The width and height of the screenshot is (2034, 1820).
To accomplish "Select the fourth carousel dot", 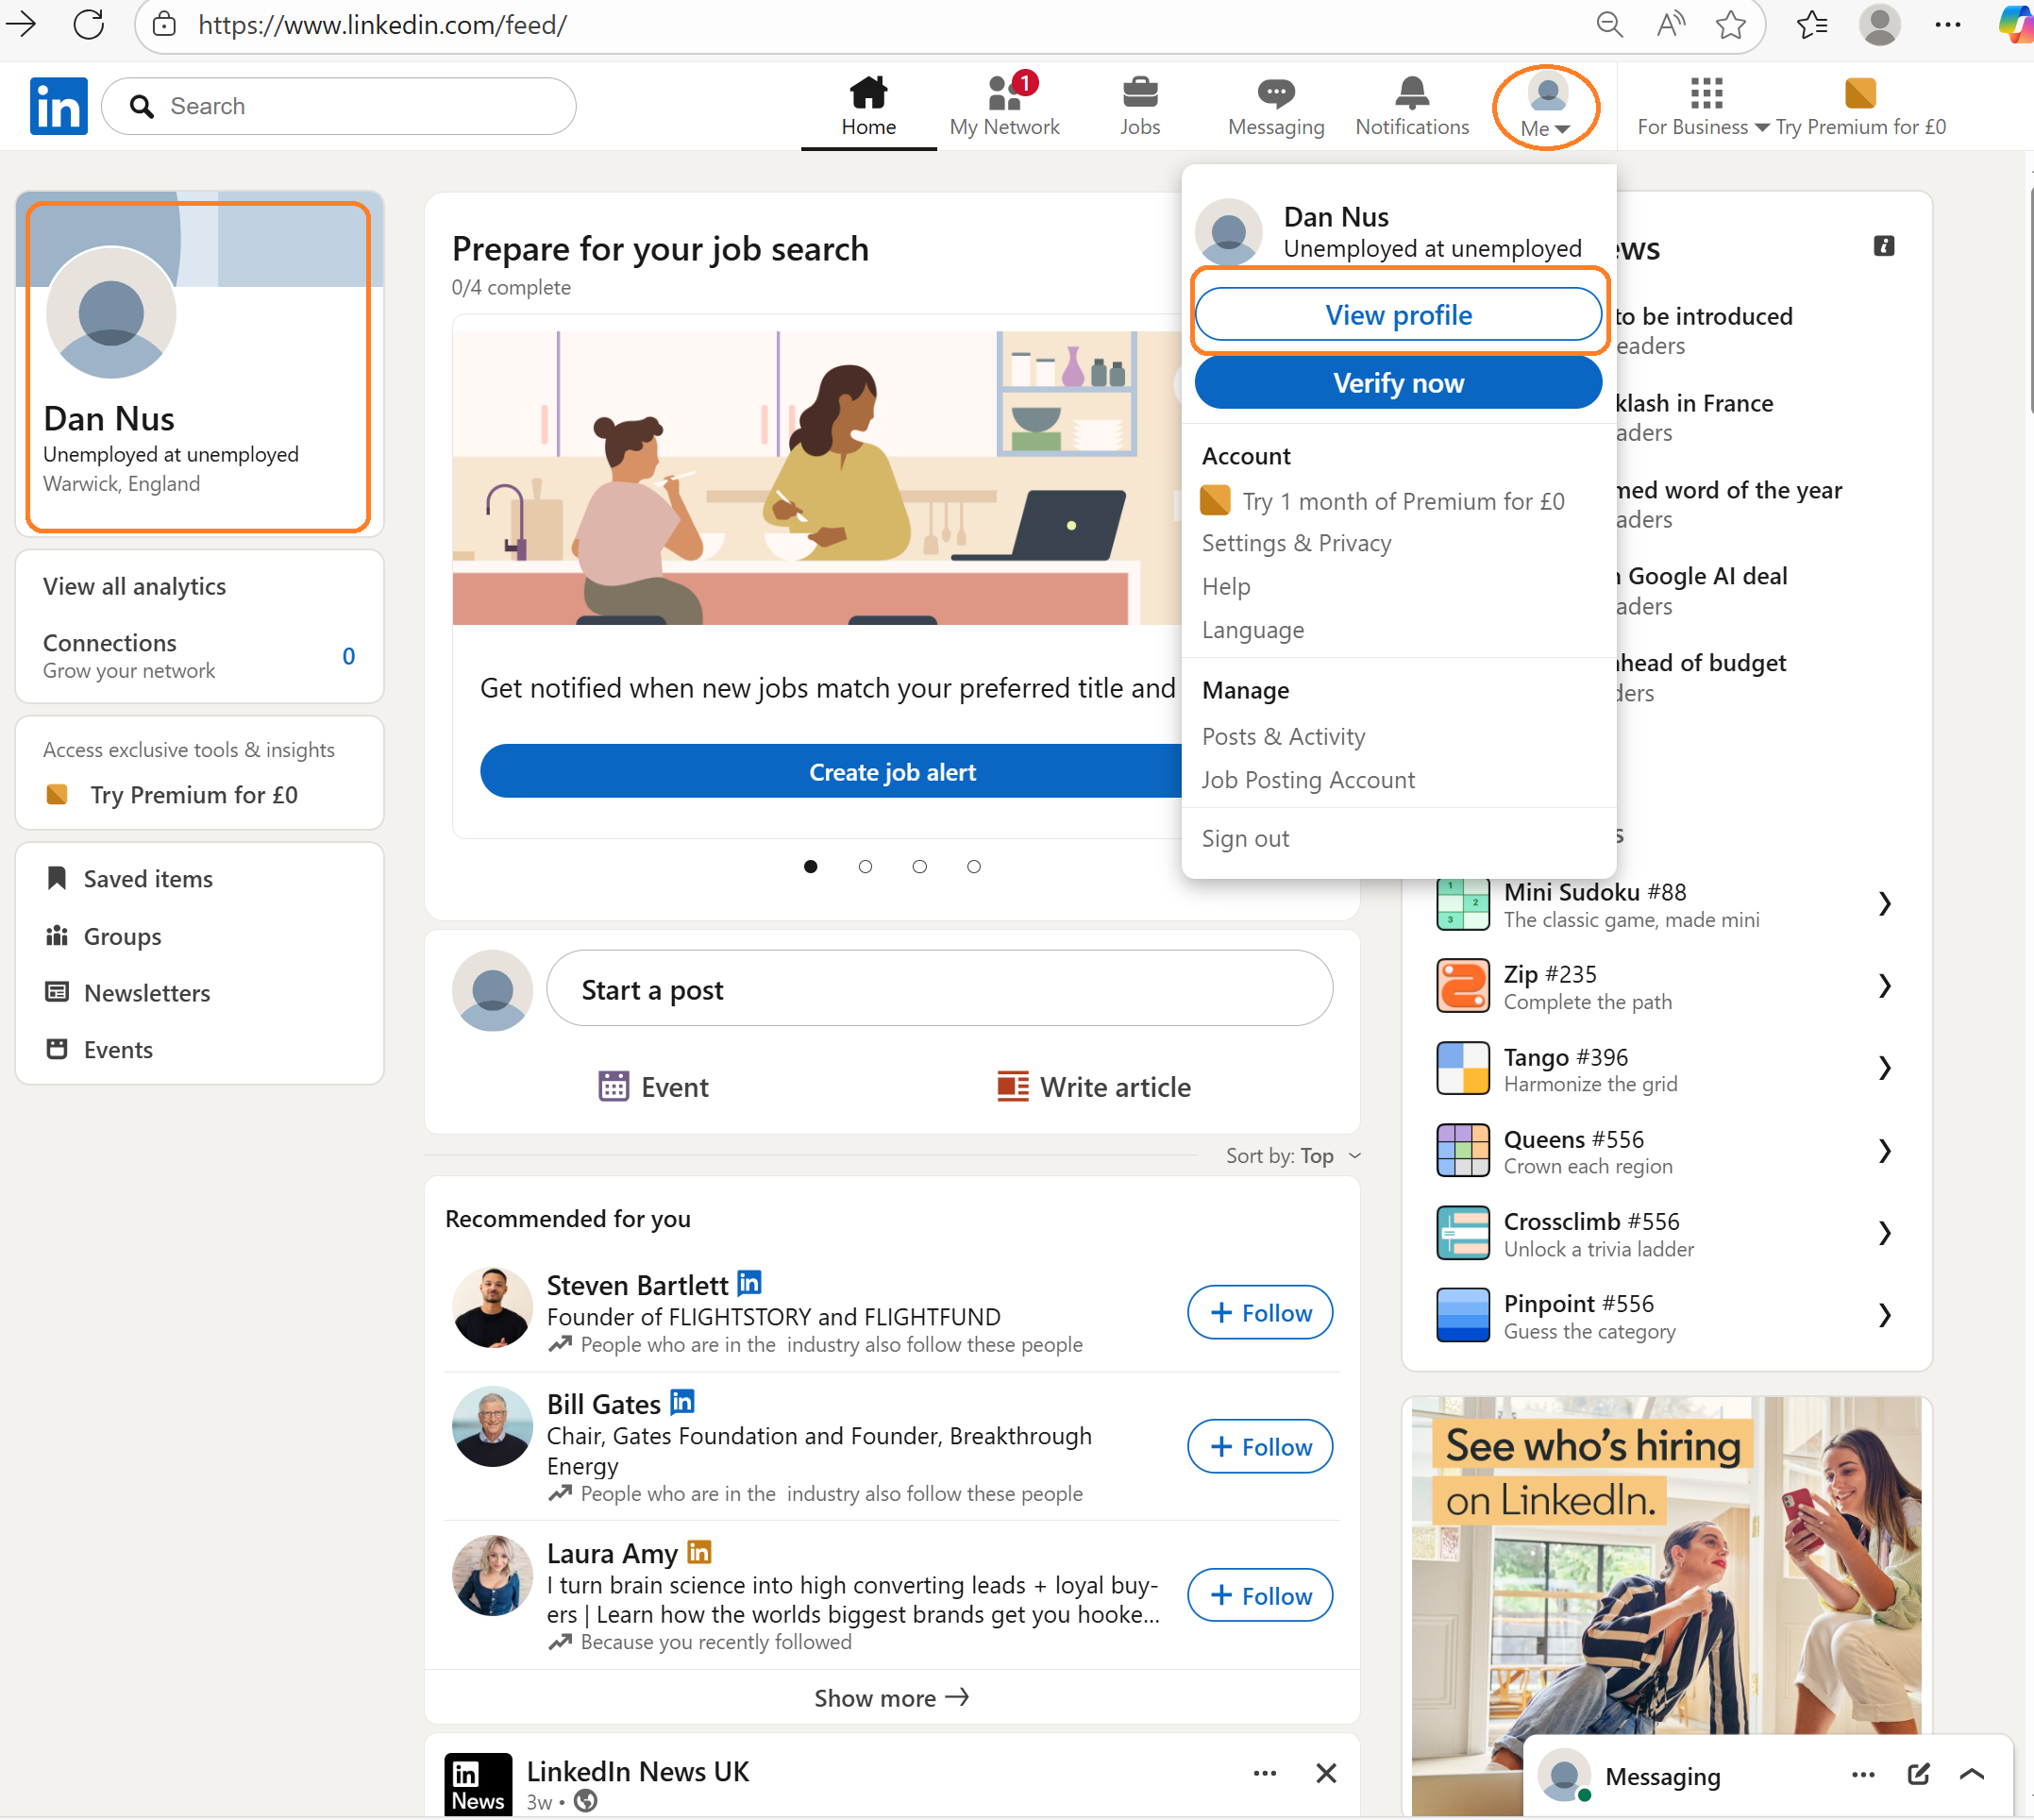I will point(974,867).
